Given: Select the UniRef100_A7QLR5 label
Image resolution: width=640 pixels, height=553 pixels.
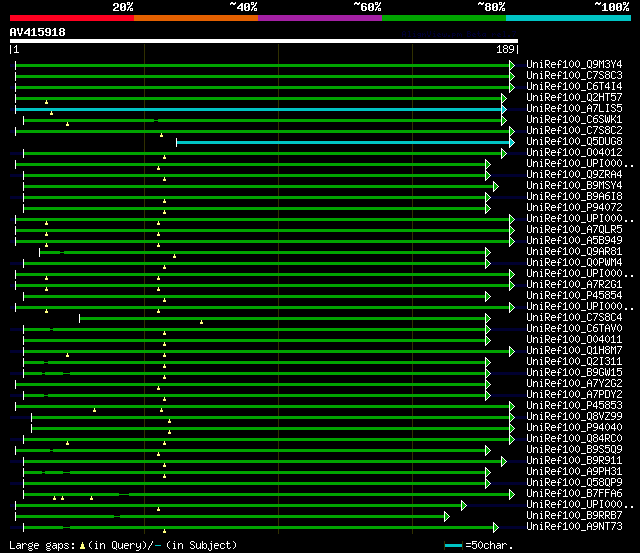Looking at the screenshot, I should [574, 230].
